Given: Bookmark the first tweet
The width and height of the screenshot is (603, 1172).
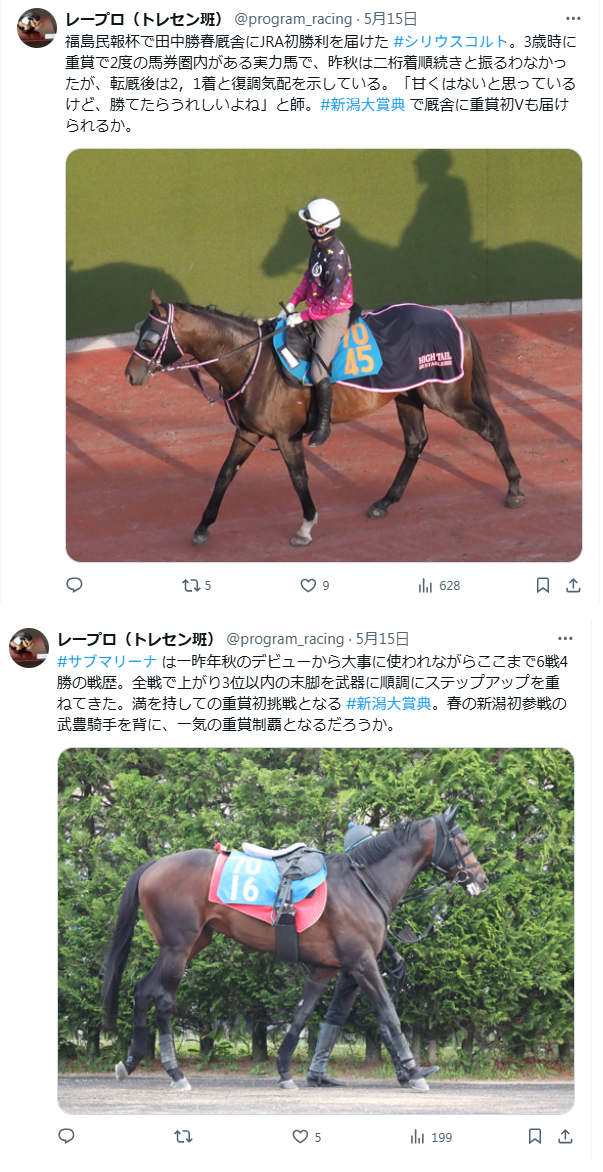Looking at the screenshot, I should tap(543, 585).
